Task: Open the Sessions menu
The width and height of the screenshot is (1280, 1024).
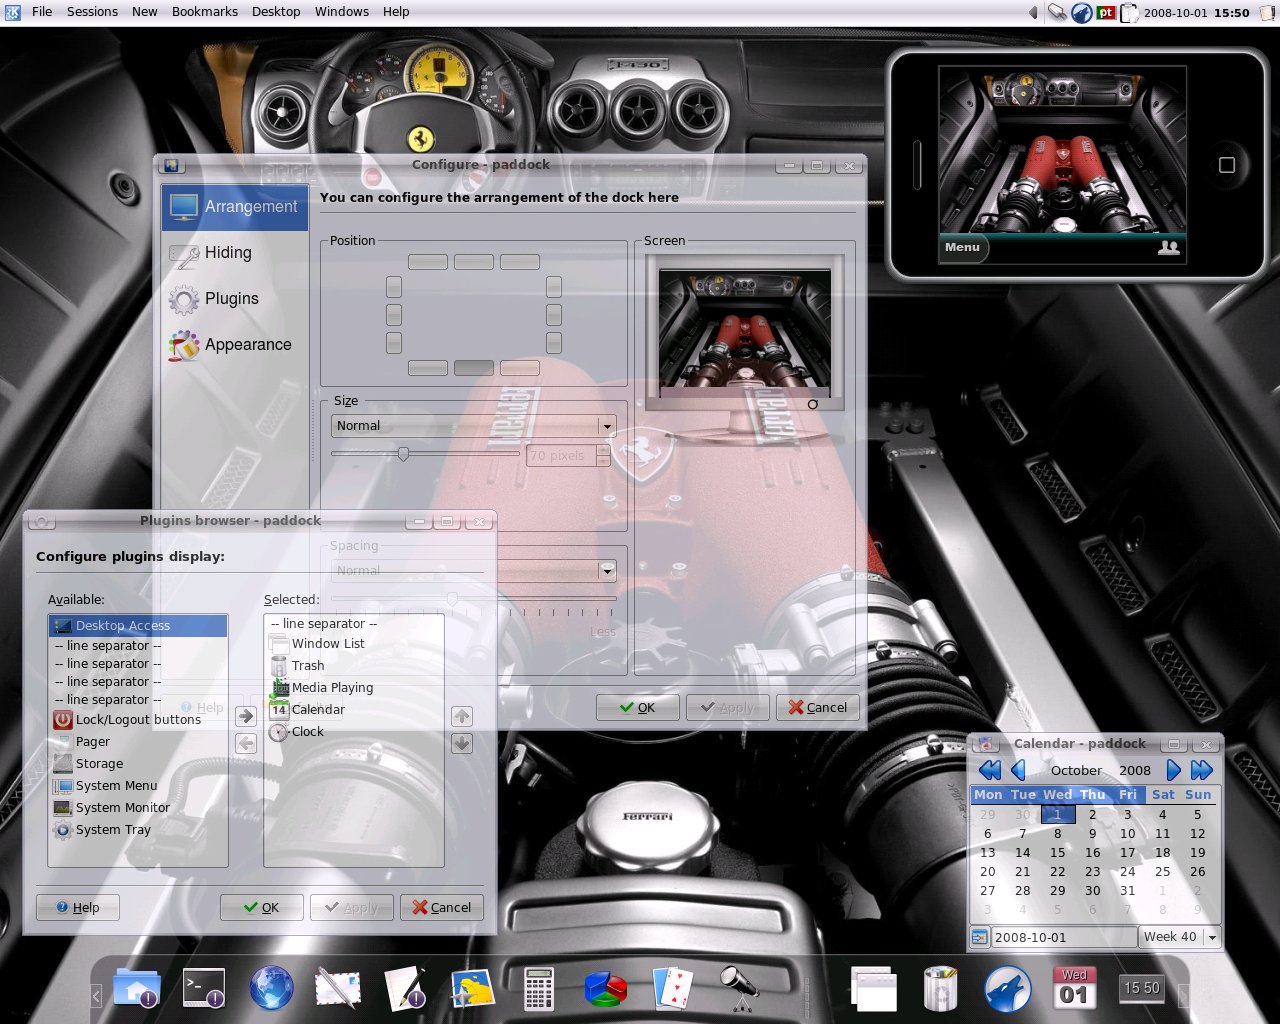Action: point(92,12)
